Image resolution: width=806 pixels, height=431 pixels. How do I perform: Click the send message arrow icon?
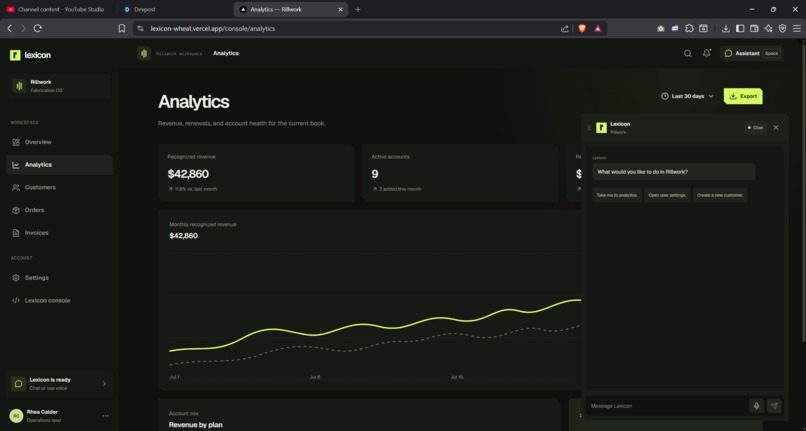774,406
